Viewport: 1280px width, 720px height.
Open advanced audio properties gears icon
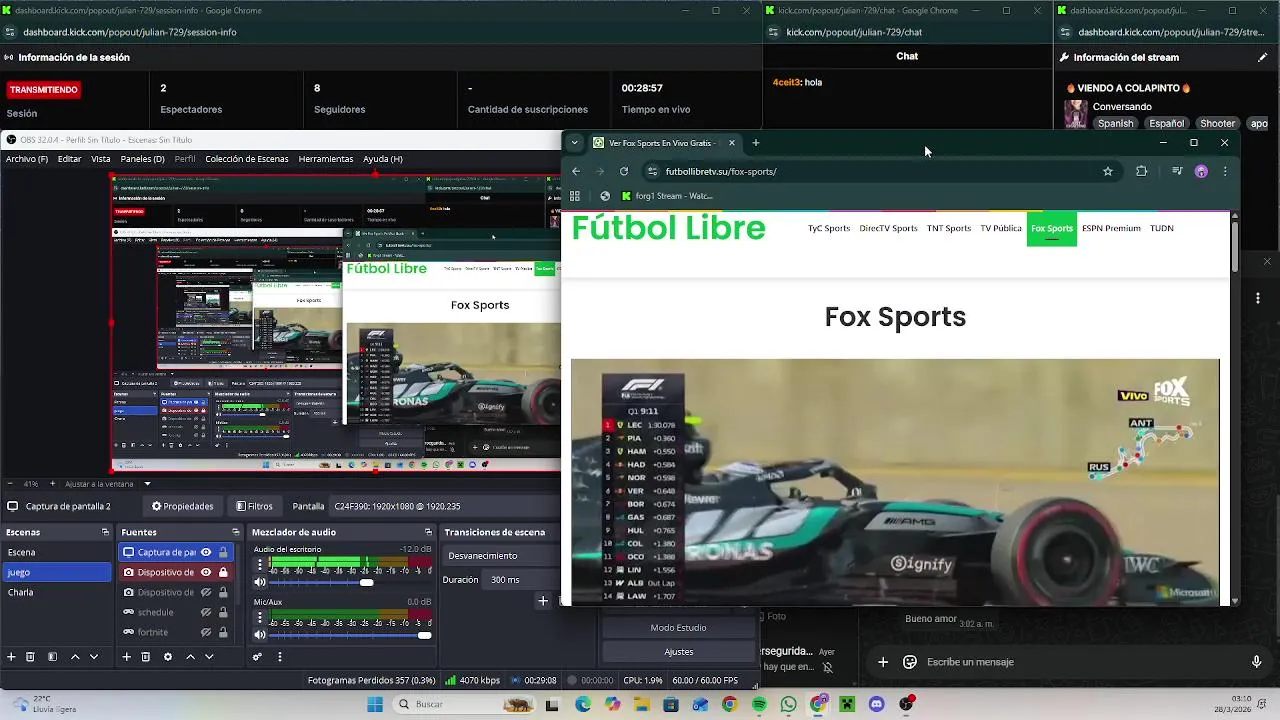point(257,657)
